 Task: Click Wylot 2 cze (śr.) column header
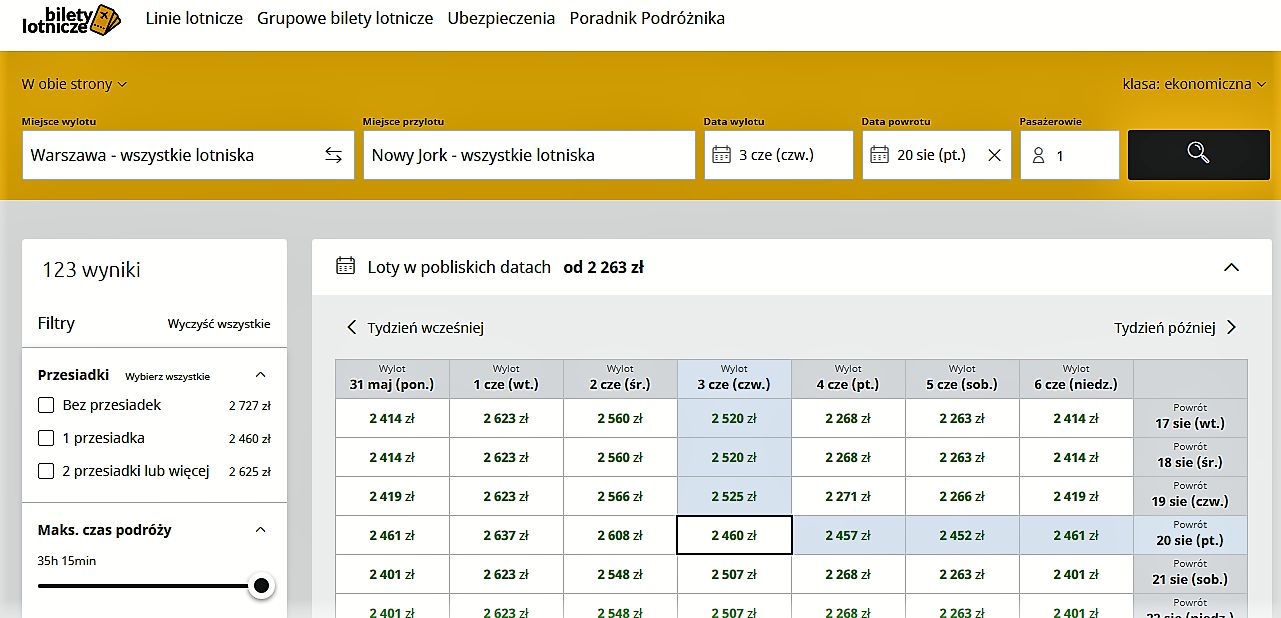[620, 378]
